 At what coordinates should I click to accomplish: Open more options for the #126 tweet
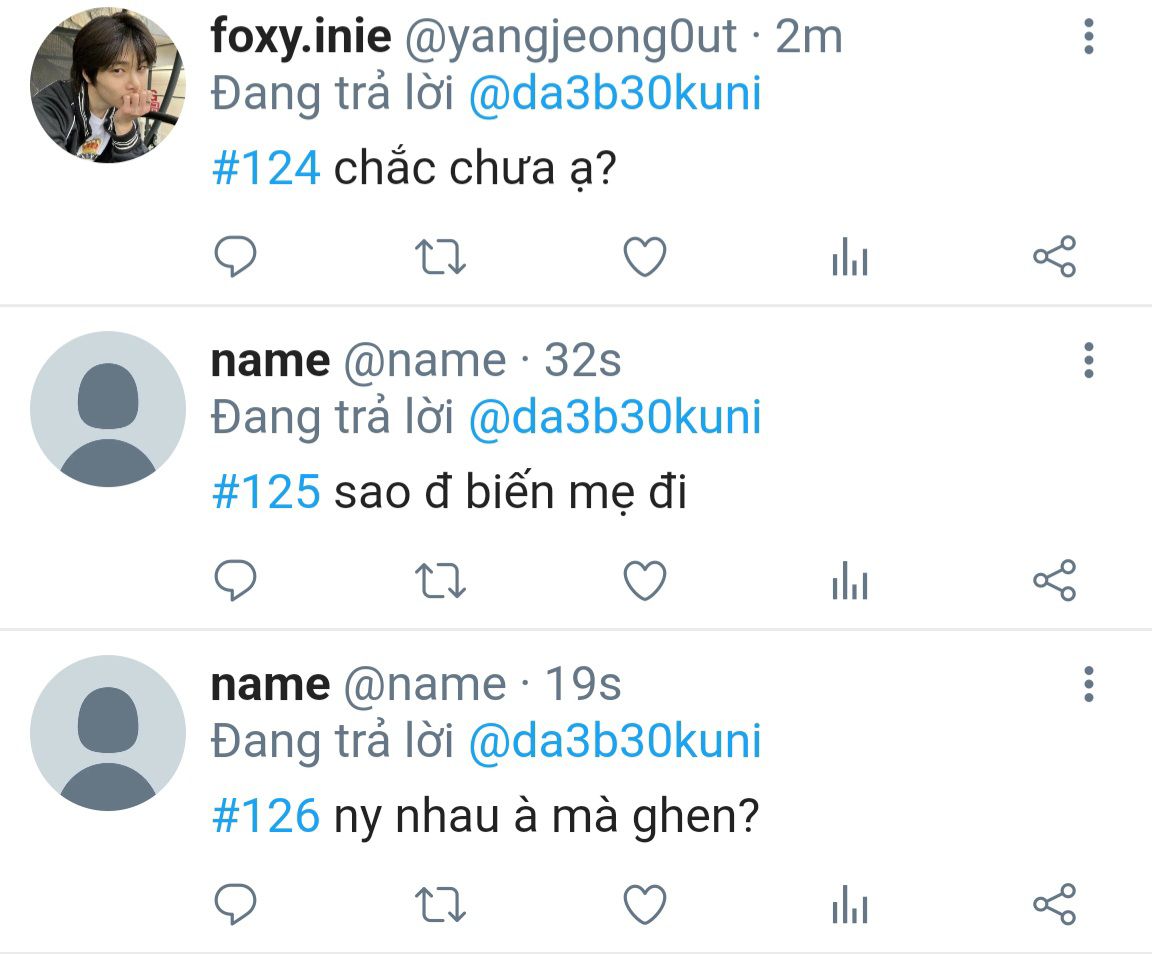pyautogui.click(x=1089, y=684)
